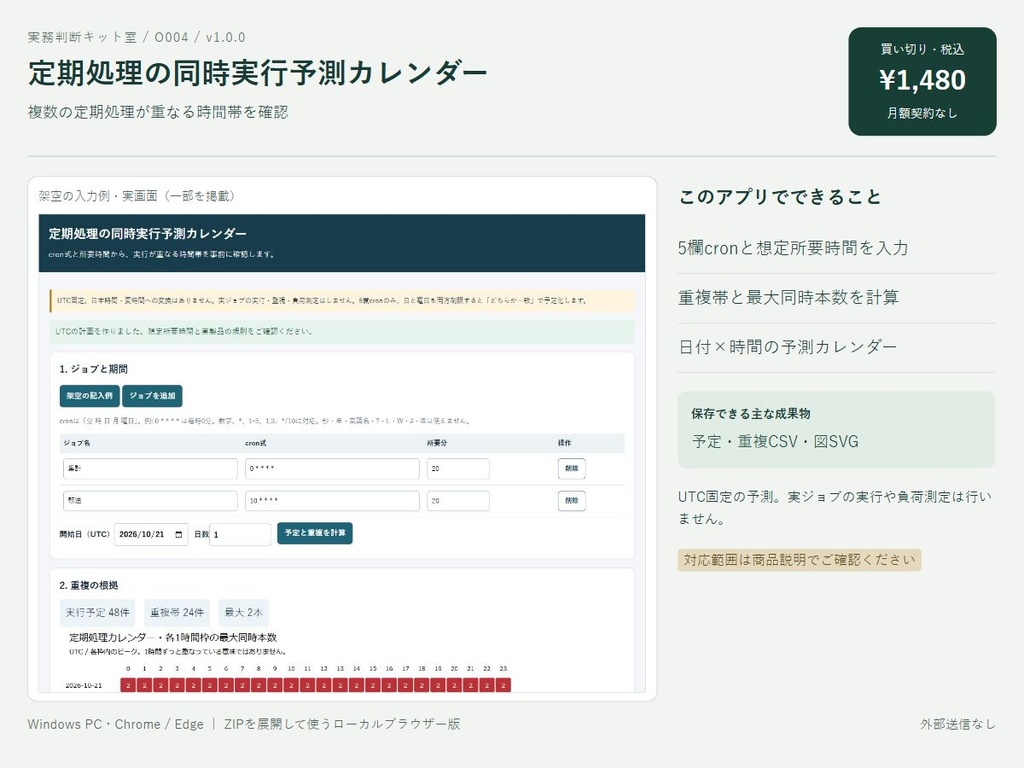
Task: Run the 予定と重複を計算 button
Action: [x=315, y=533]
